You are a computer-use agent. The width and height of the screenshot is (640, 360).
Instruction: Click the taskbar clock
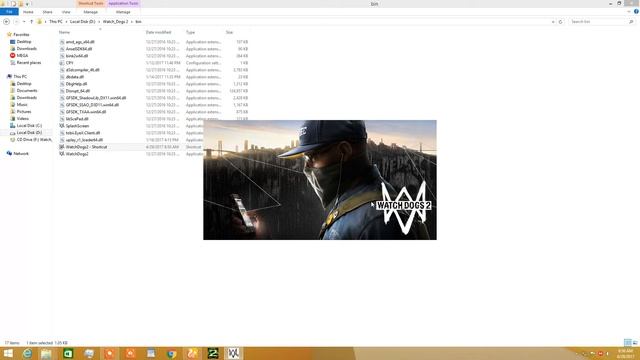[x=625, y=353]
